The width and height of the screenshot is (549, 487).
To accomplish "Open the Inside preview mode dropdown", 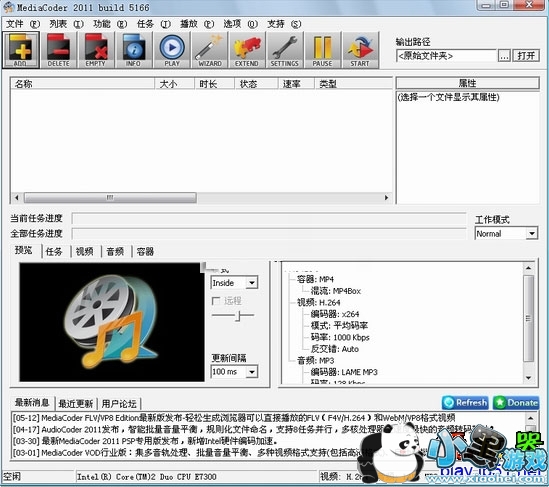I will click(234, 283).
